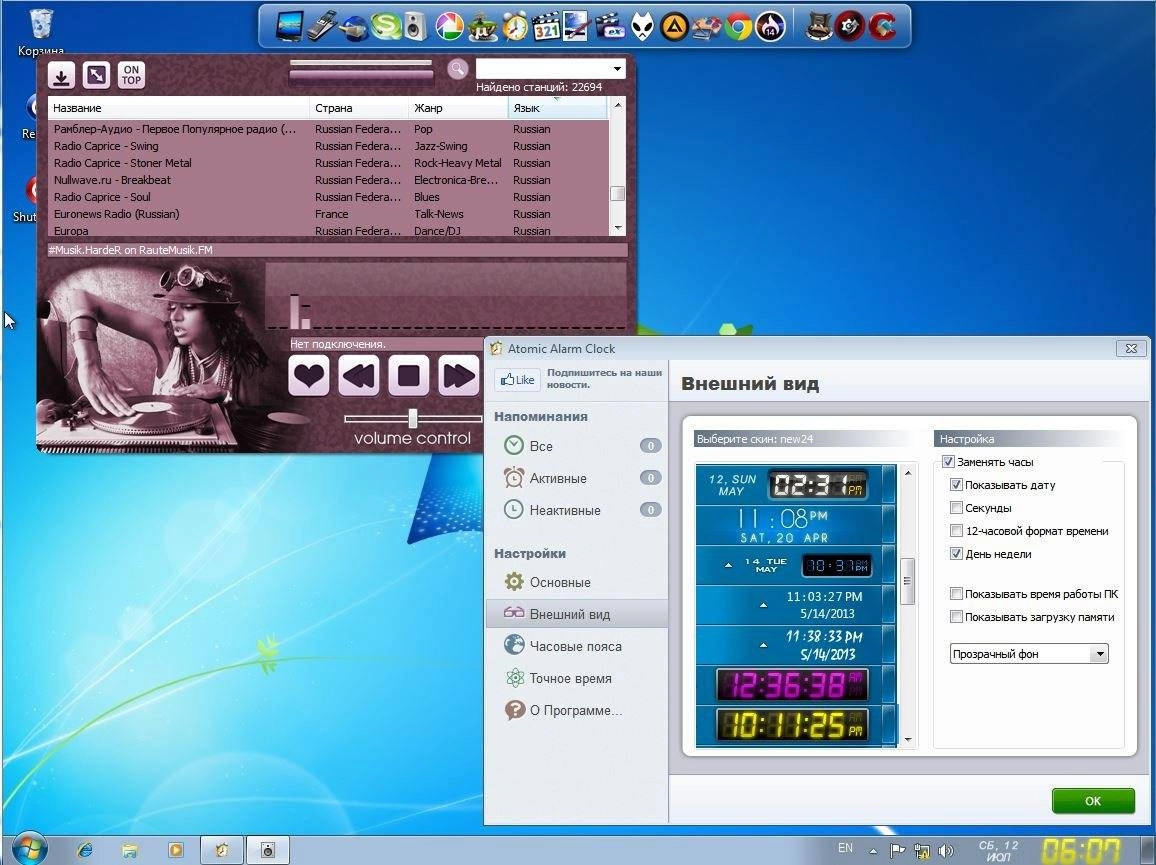Select station Radio Caprice - Stoner Metal

coord(329,163)
